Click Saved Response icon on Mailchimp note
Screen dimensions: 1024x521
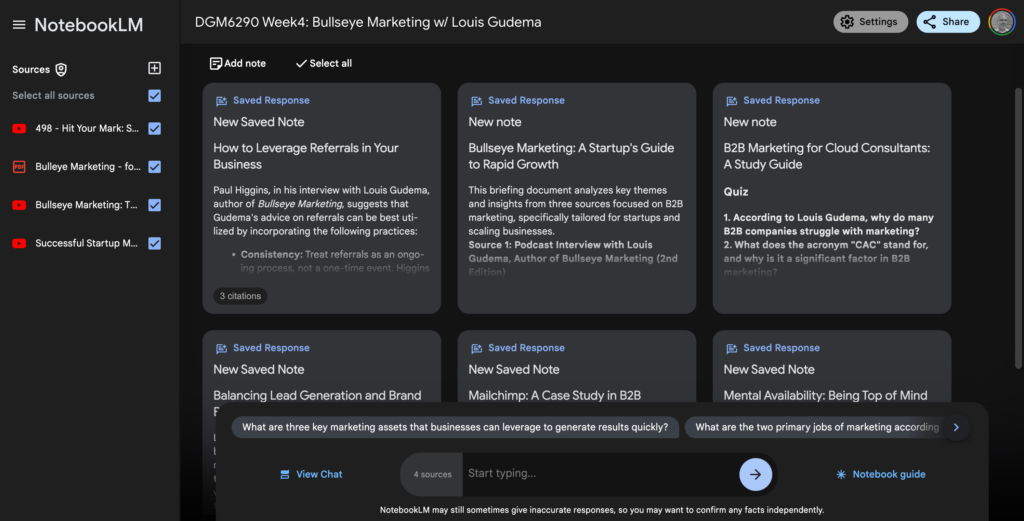coord(477,348)
